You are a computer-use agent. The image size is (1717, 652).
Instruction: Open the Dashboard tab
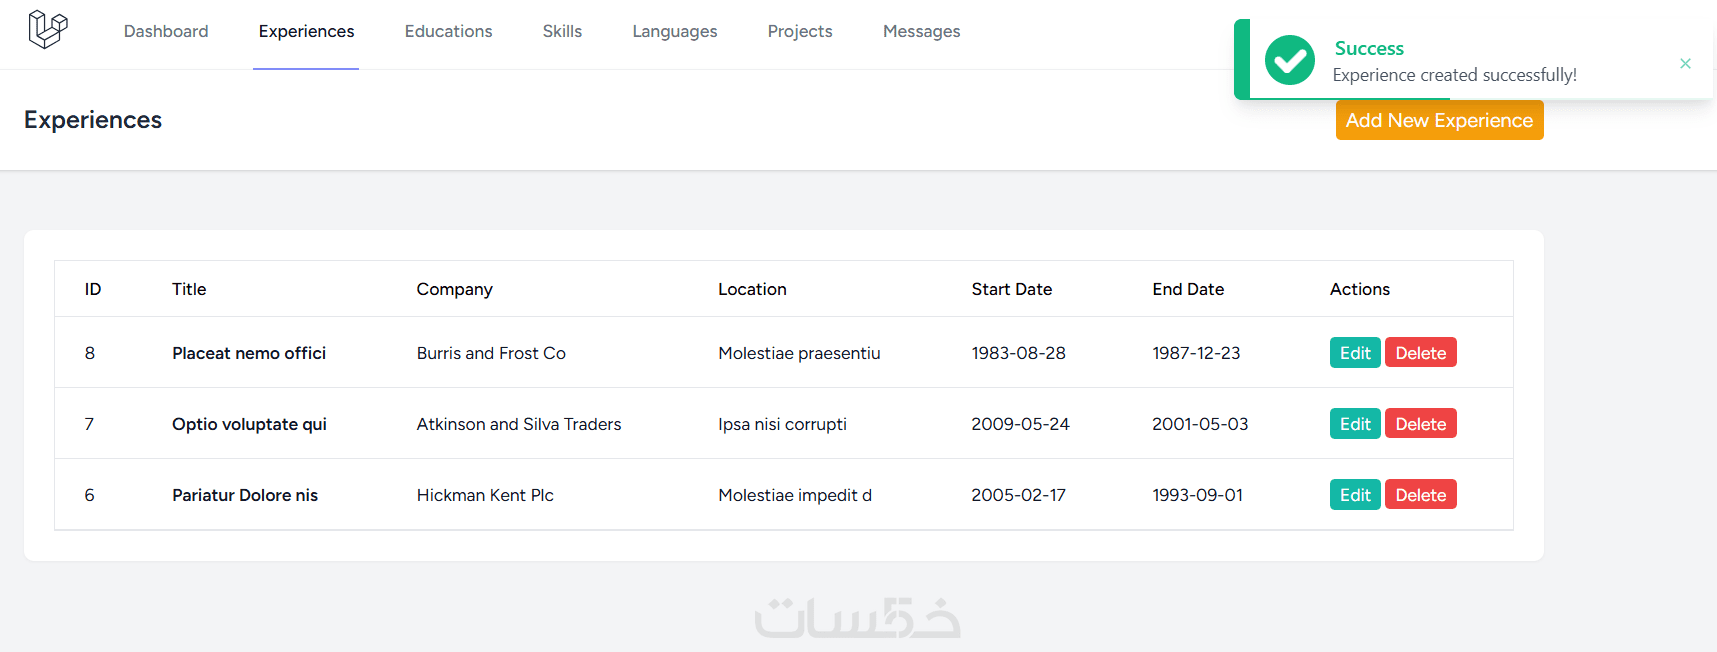coord(166,32)
